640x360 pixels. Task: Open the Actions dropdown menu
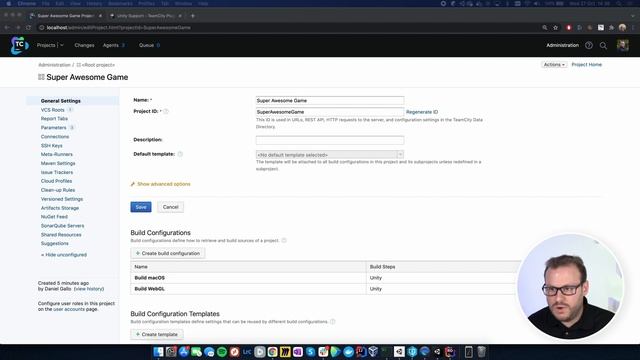pyautogui.click(x=554, y=64)
